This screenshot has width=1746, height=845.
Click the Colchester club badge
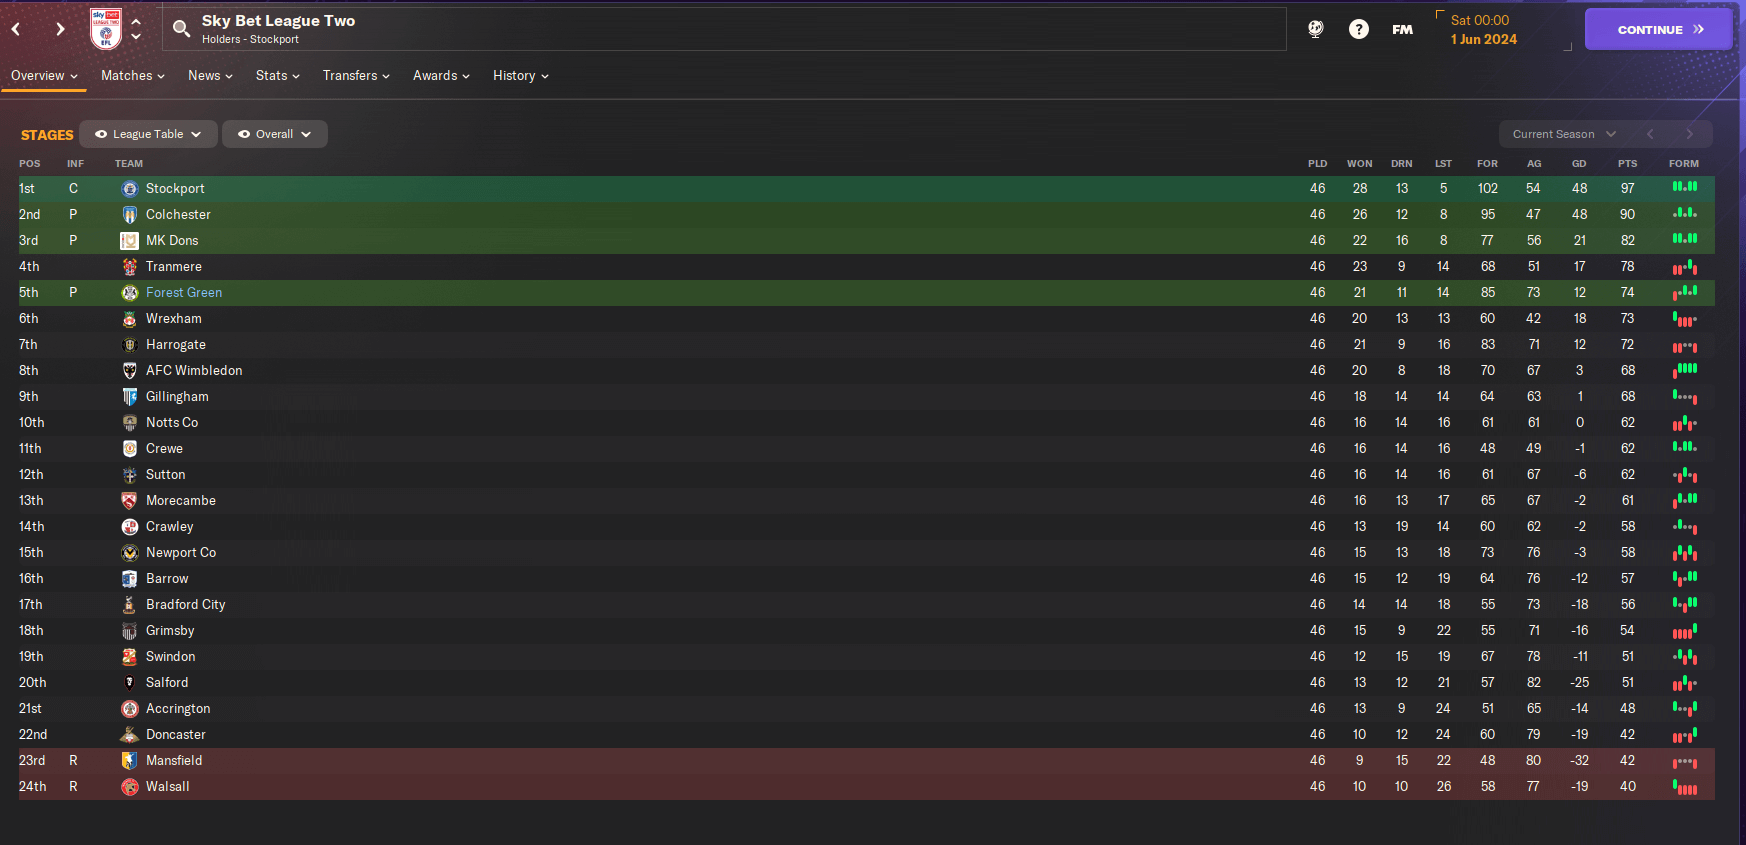129,214
